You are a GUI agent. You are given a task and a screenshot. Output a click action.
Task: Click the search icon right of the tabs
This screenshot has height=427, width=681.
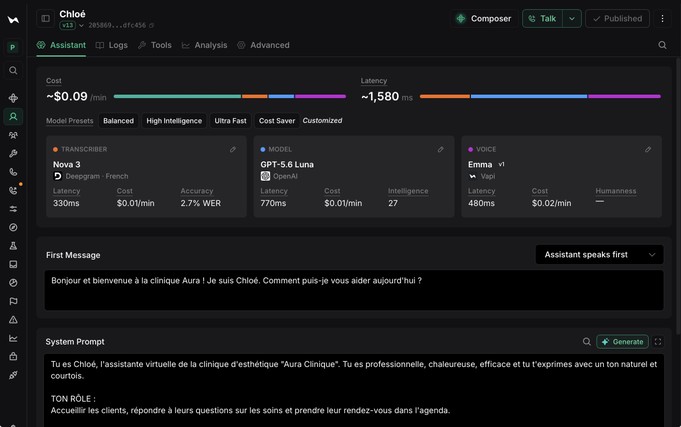[662, 45]
